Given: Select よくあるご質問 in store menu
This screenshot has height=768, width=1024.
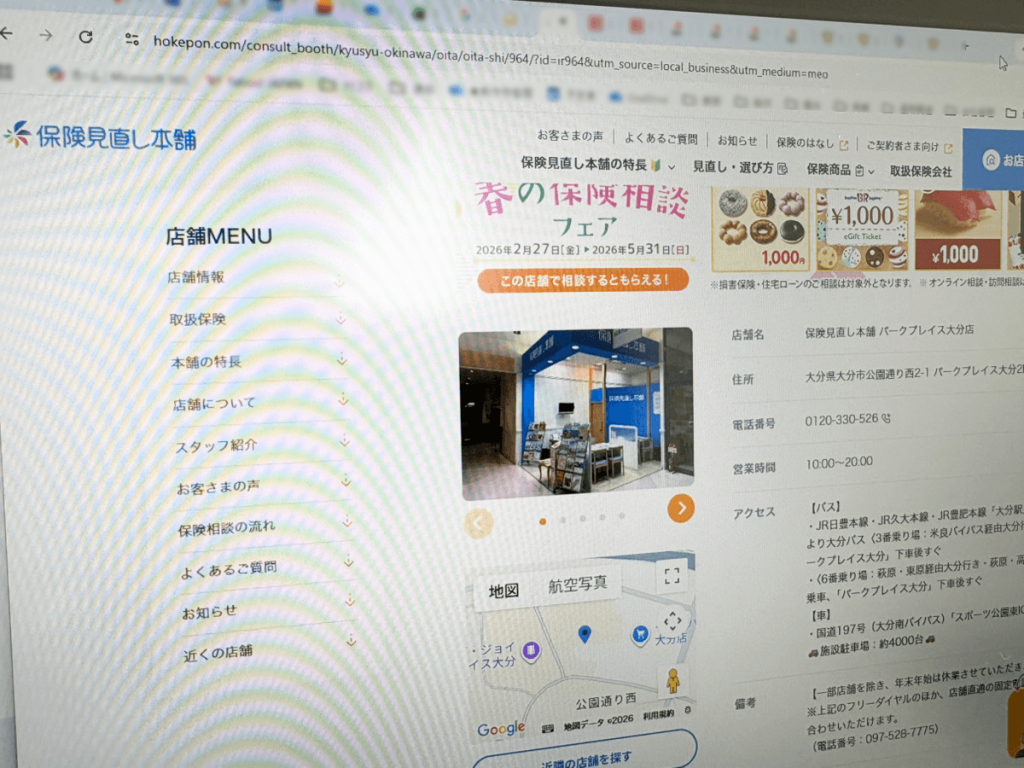Looking at the screenshot, I should 268,568.
